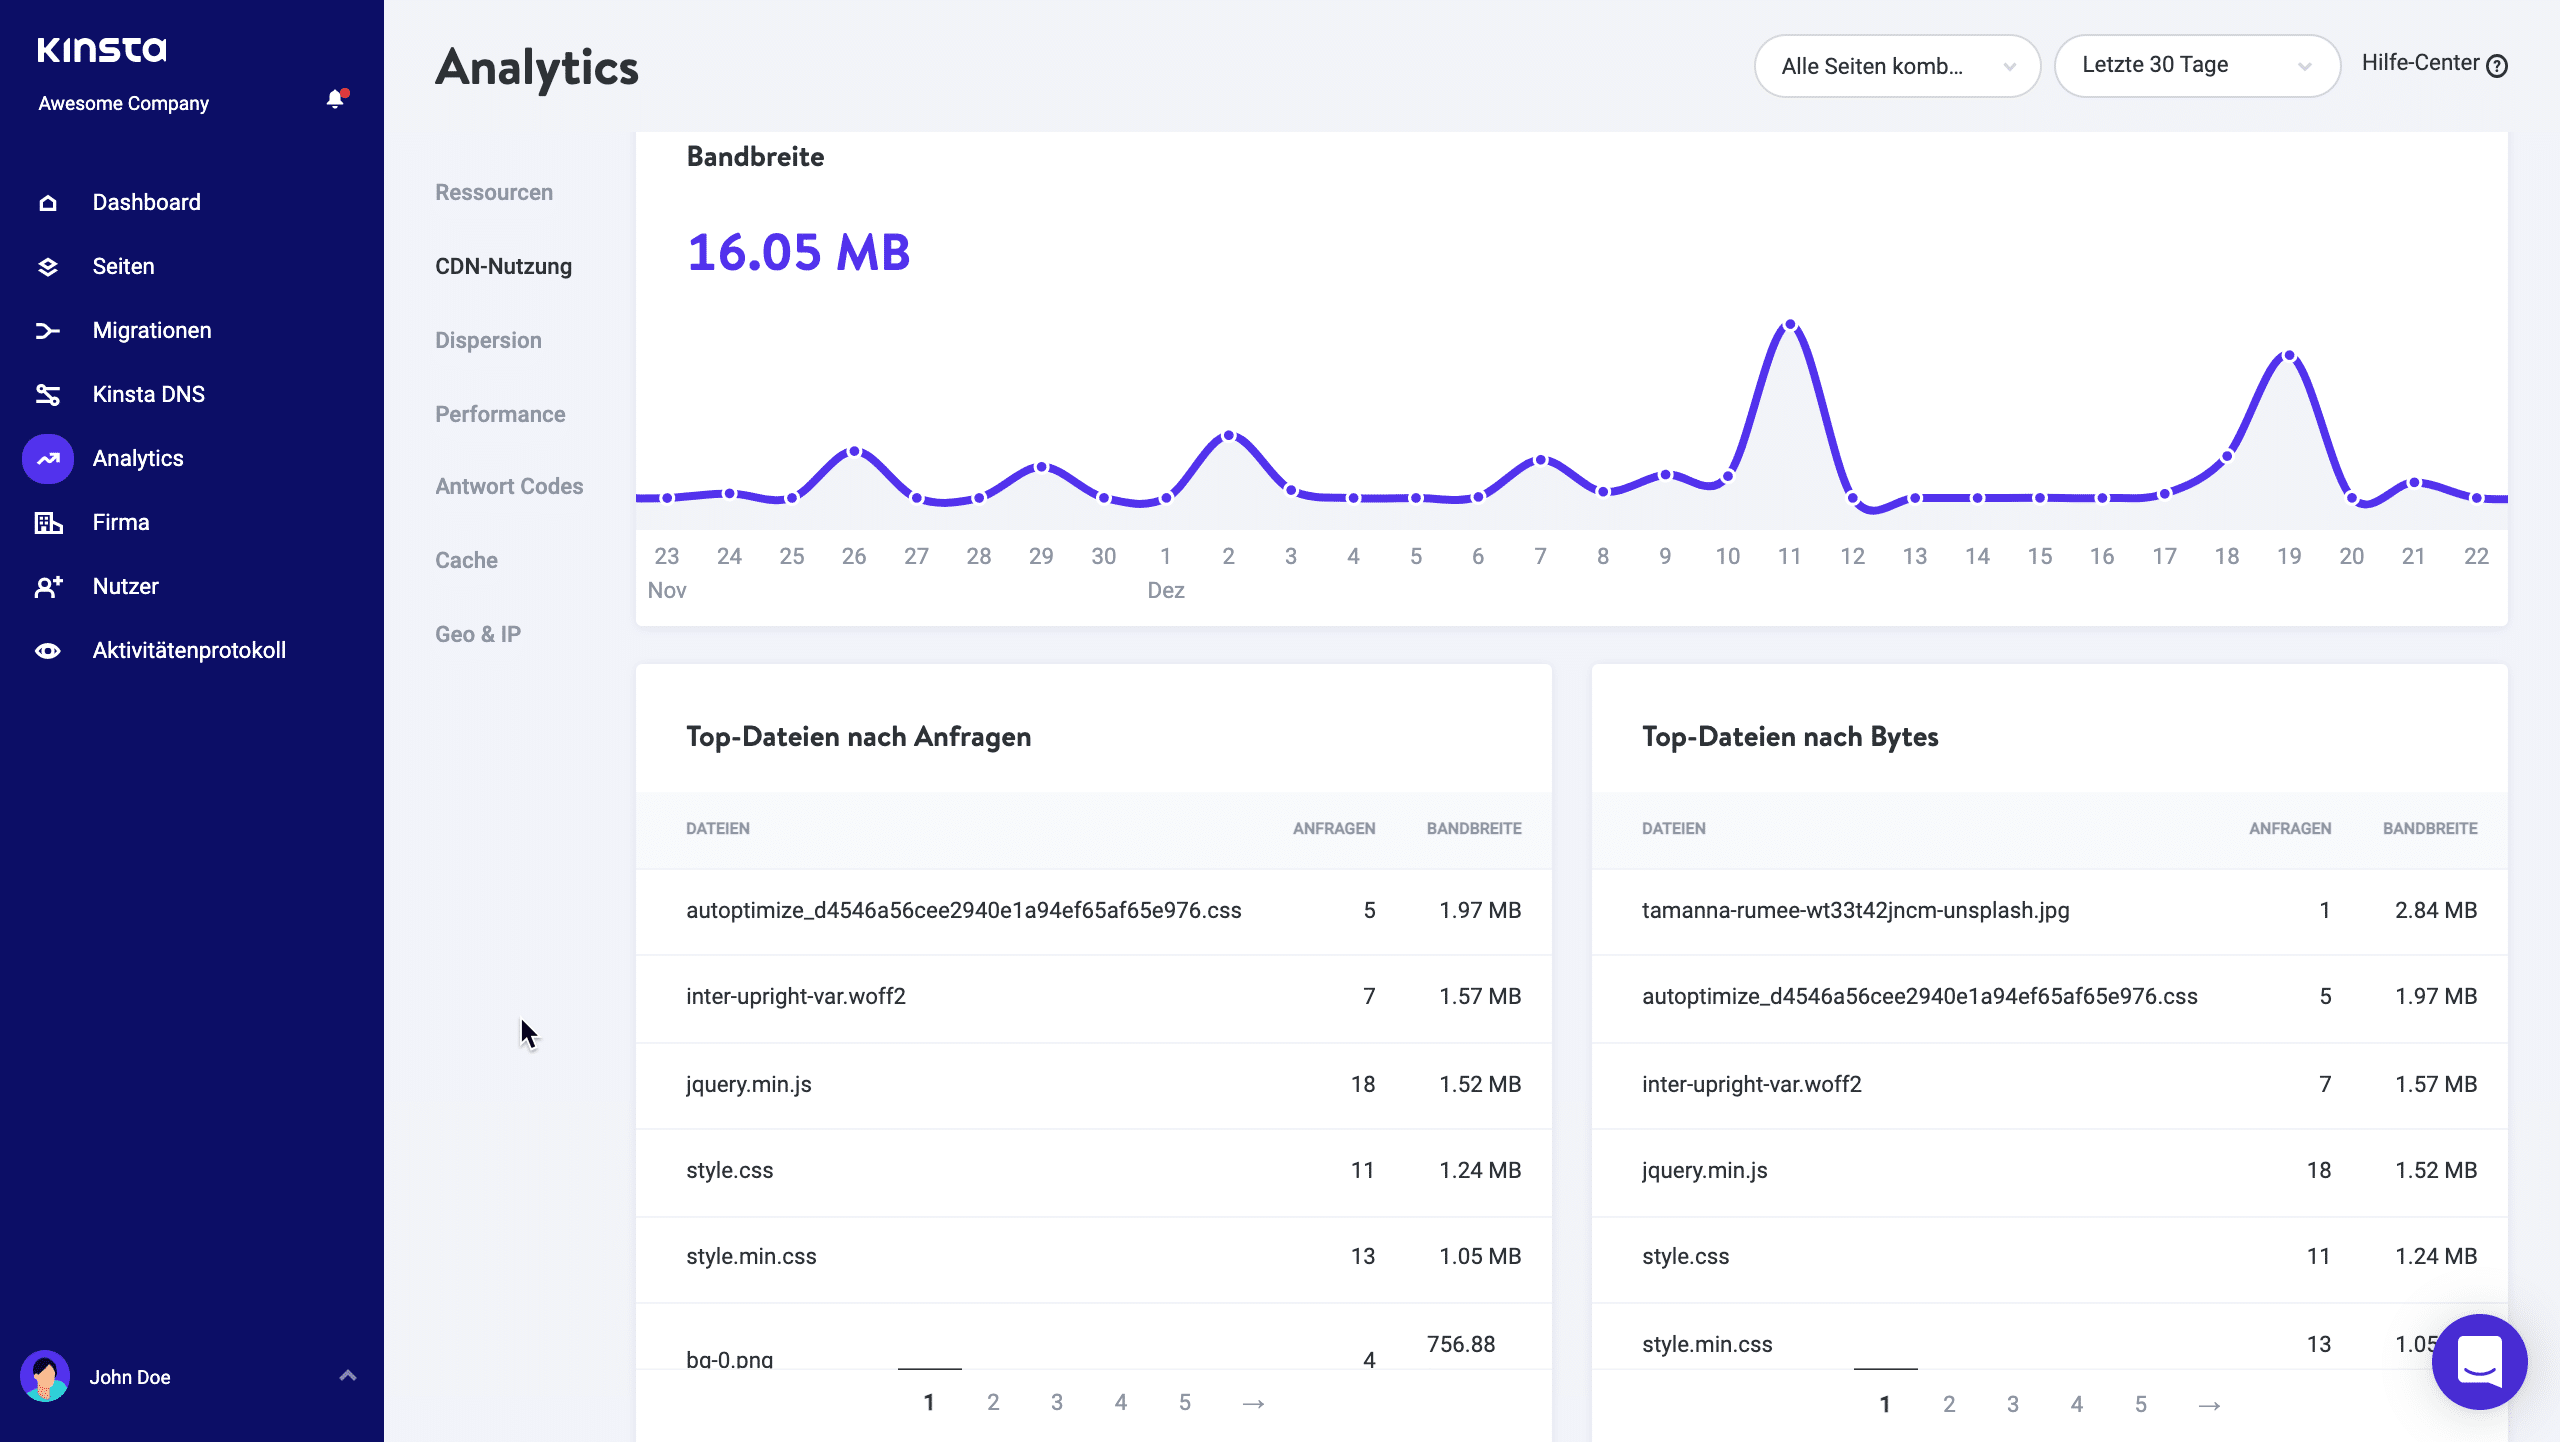
Task: Click the Kinsta DNS icon in sidebar
Action: [47, 394]
